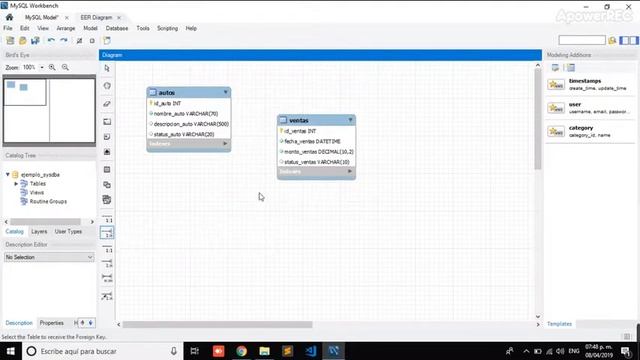Viewport: 640px width, 360px height.
Task: Create a new model with toolbar icon
Action: pyautogui.click(x=10, y=40)
